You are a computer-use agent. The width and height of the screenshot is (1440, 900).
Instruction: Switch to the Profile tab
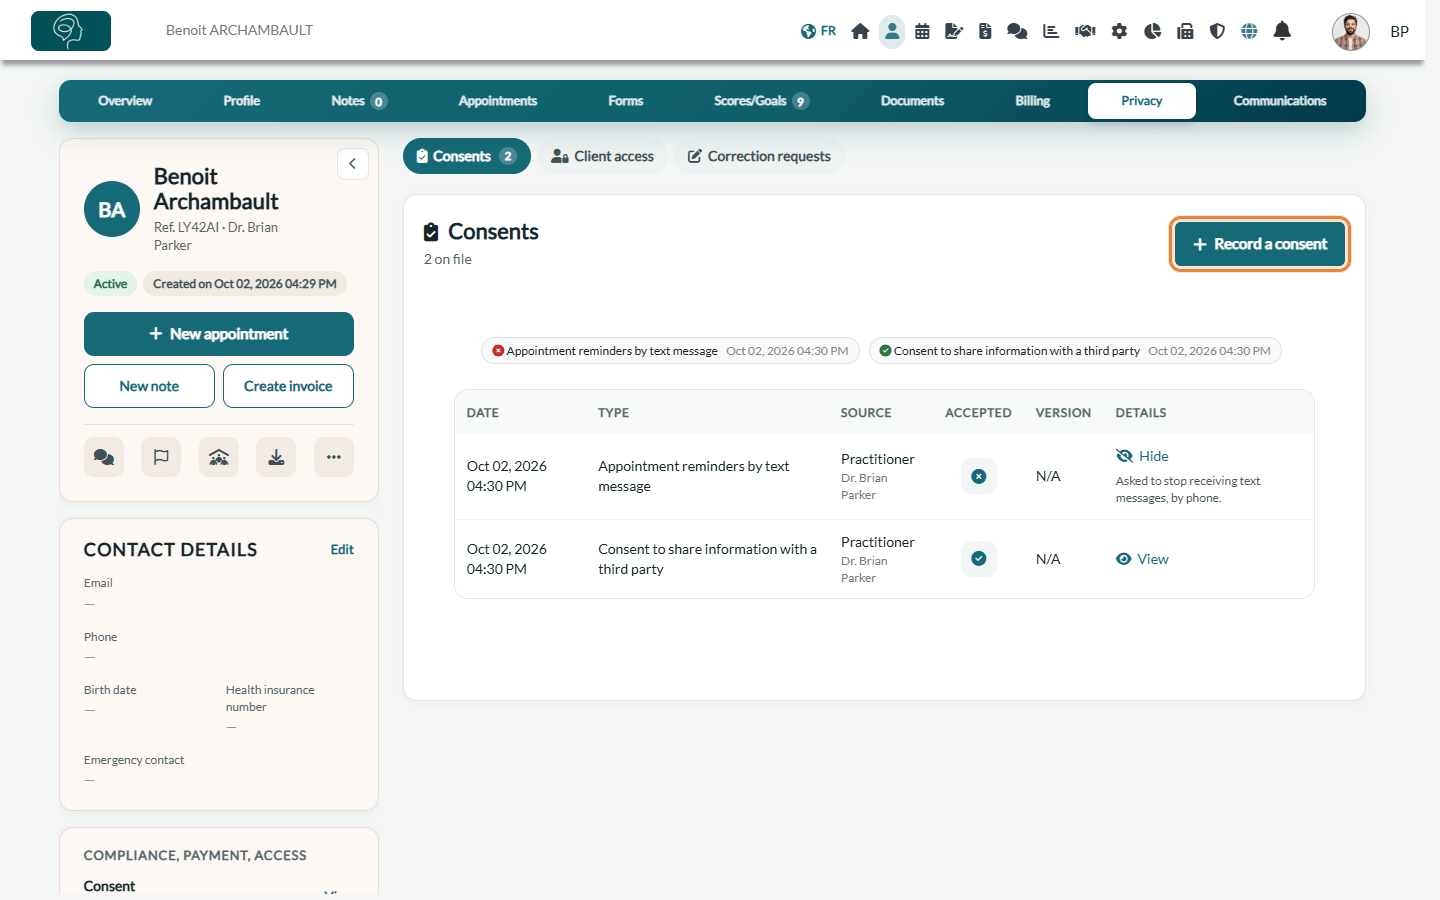[x=242, y=101]
